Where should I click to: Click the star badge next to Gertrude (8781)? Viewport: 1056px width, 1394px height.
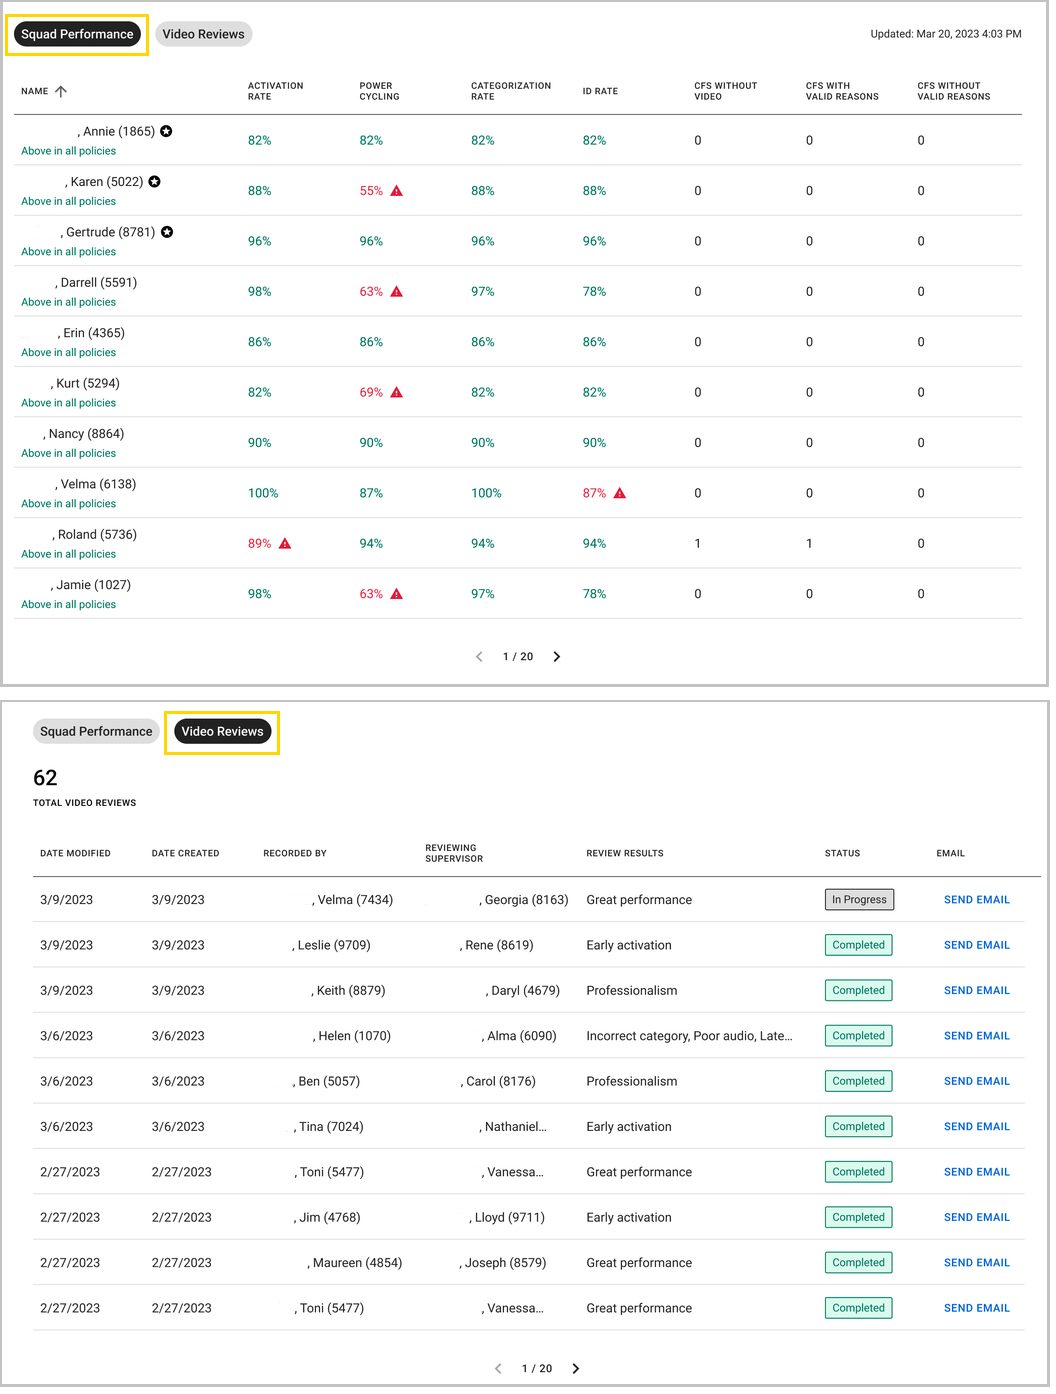pyautogui.click(x=166, y=231)
